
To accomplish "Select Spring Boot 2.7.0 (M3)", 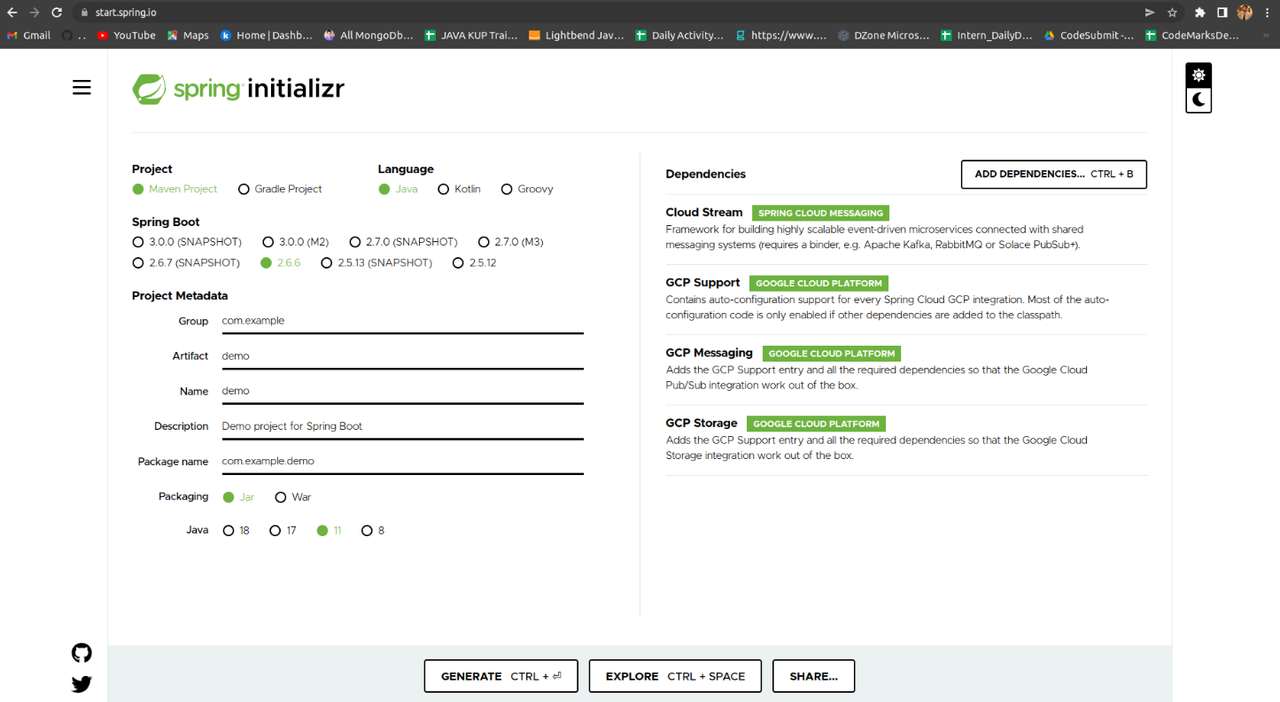I will coord(511,242).
